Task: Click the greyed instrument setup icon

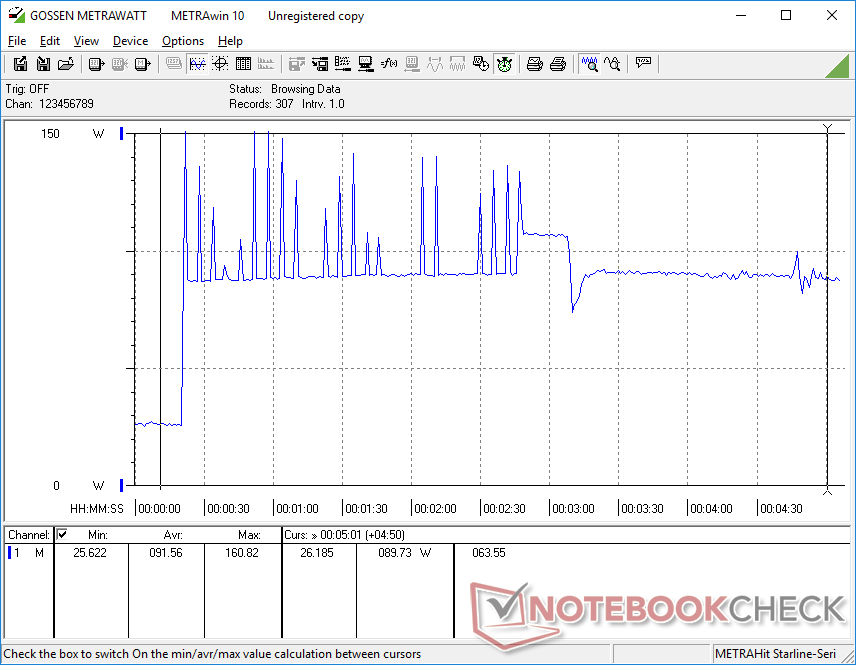Action: pyautogui.click(x=412, y=64)
